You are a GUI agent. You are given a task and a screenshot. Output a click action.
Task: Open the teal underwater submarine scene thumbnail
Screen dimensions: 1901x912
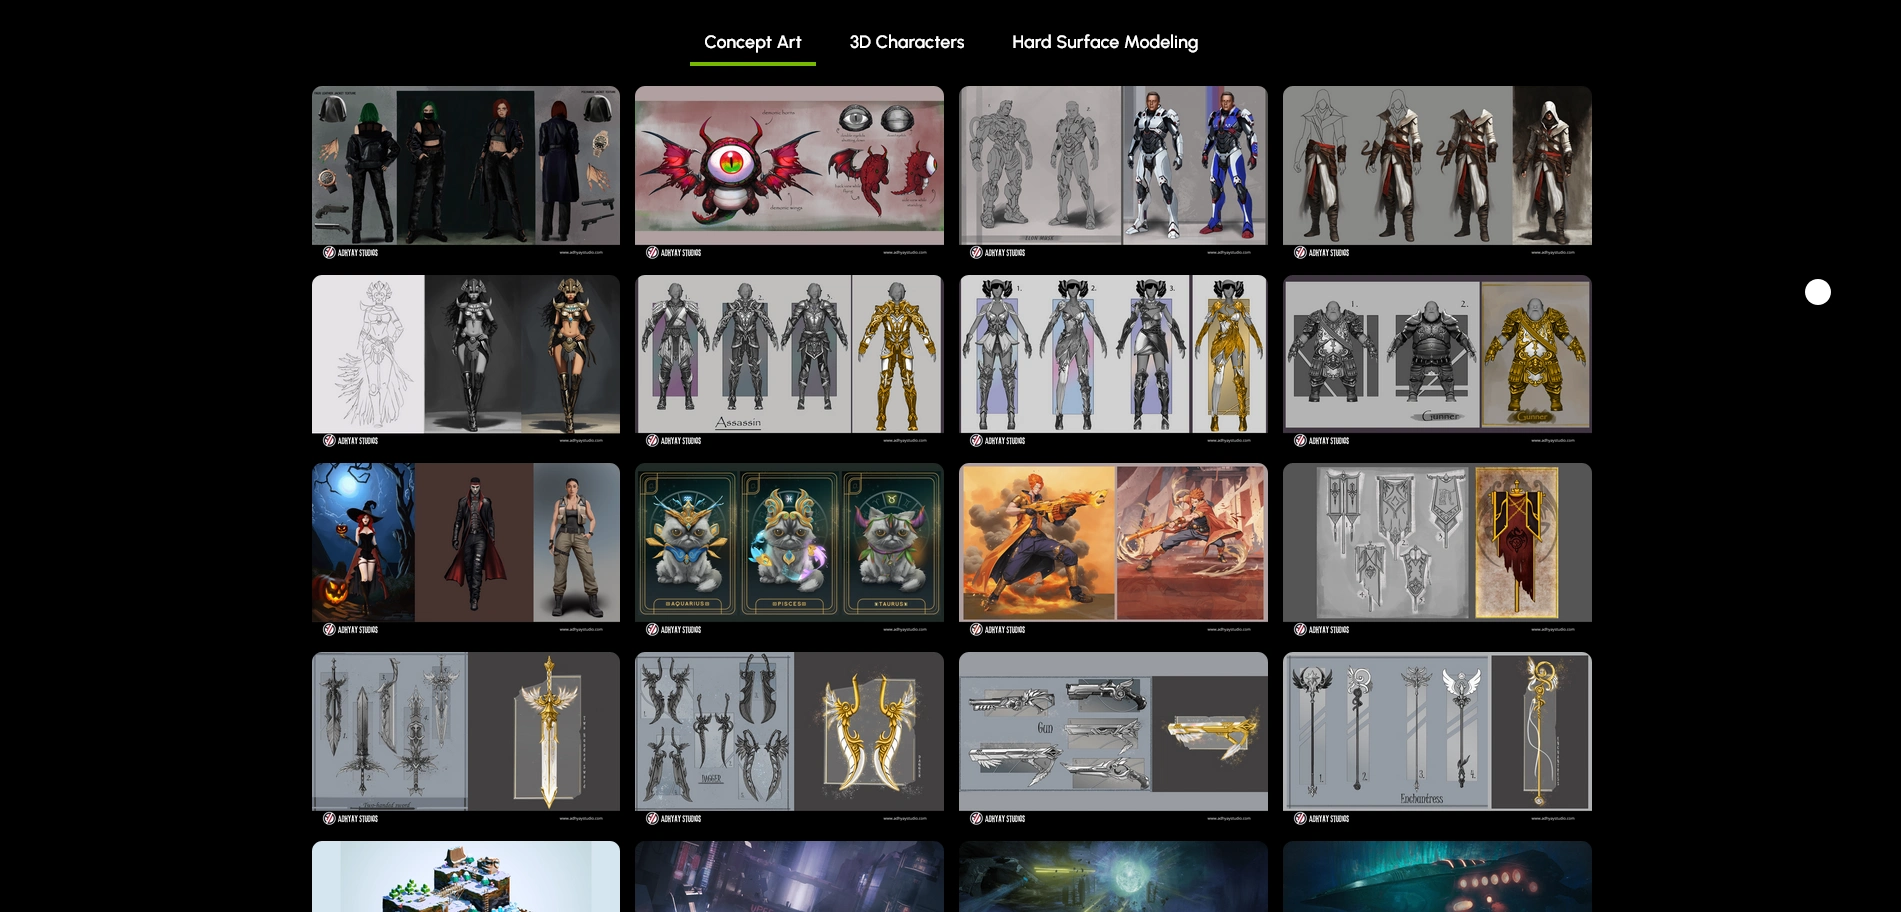pos(1437,877)
